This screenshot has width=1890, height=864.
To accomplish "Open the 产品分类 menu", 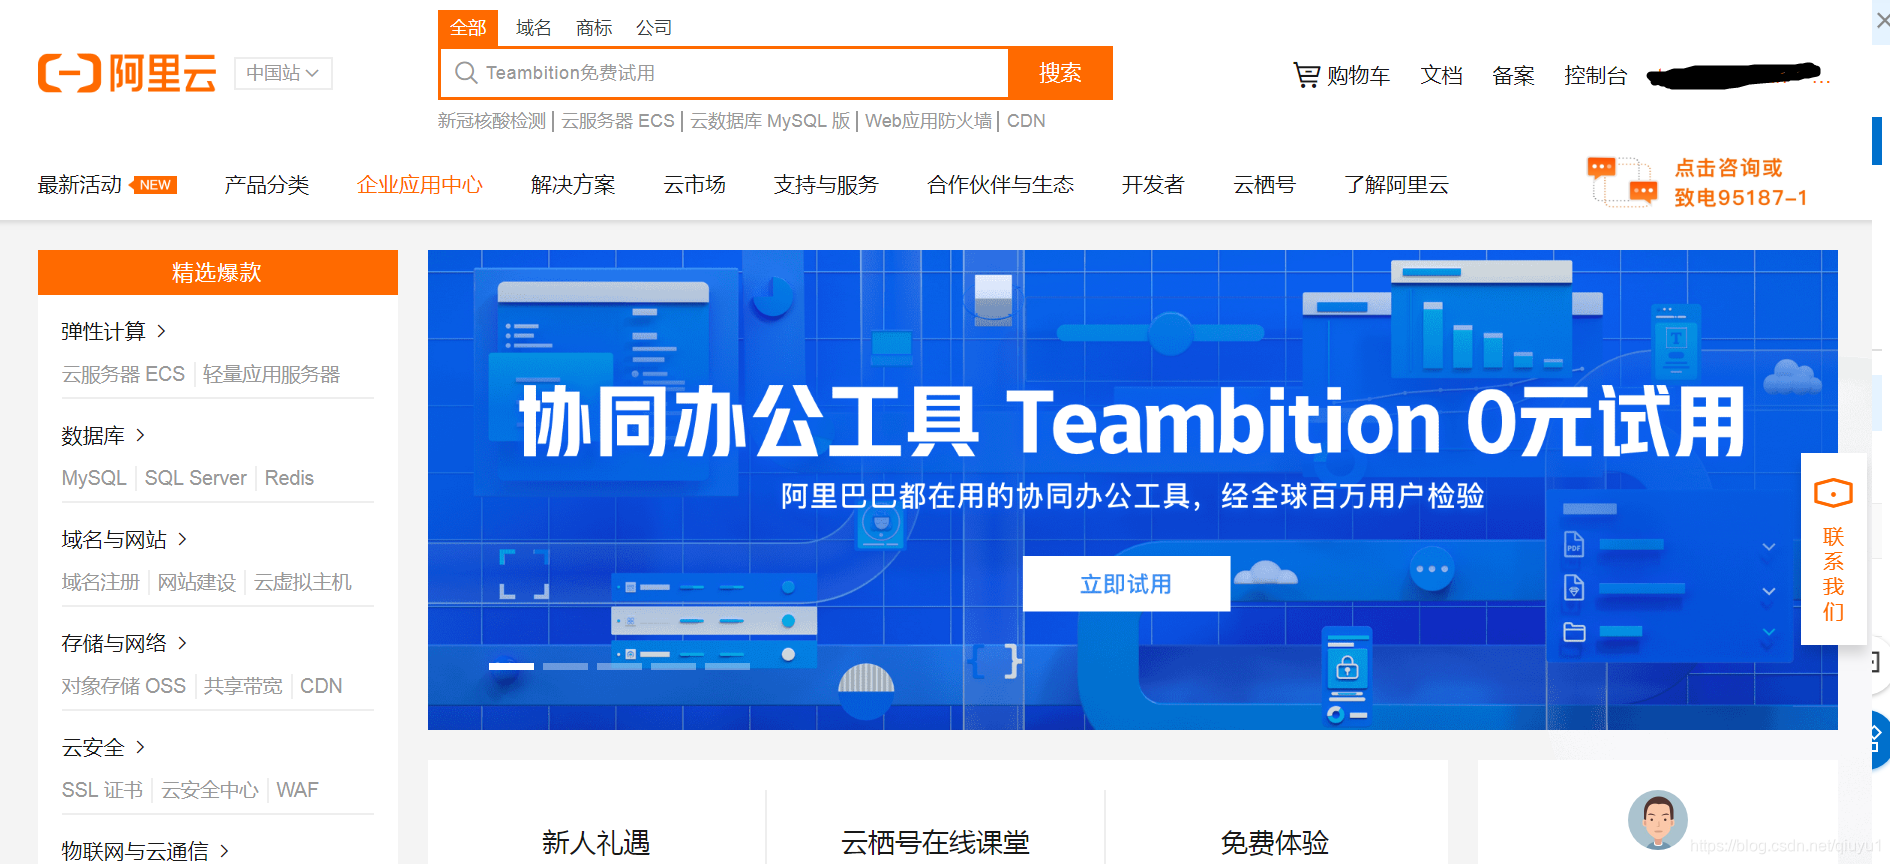I will (x=267, y=185).
